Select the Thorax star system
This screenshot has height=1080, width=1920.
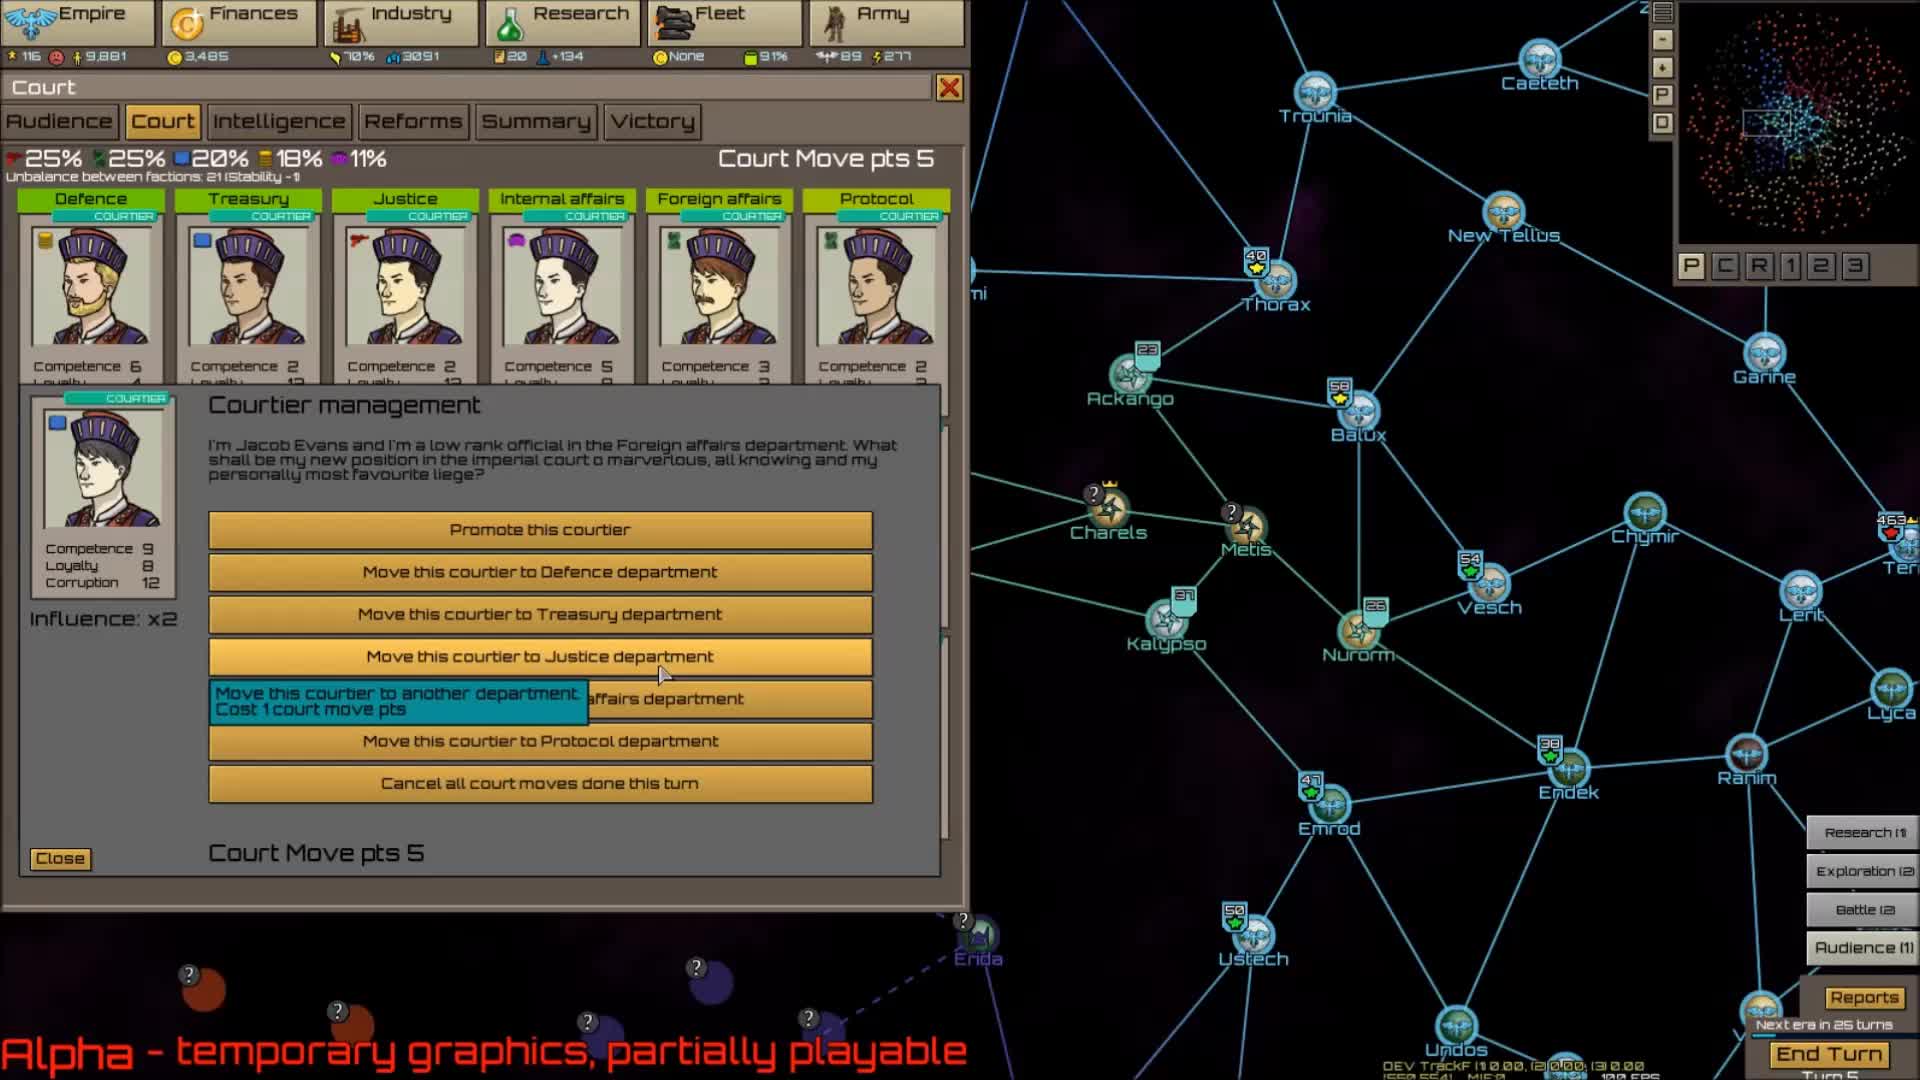1276,281
